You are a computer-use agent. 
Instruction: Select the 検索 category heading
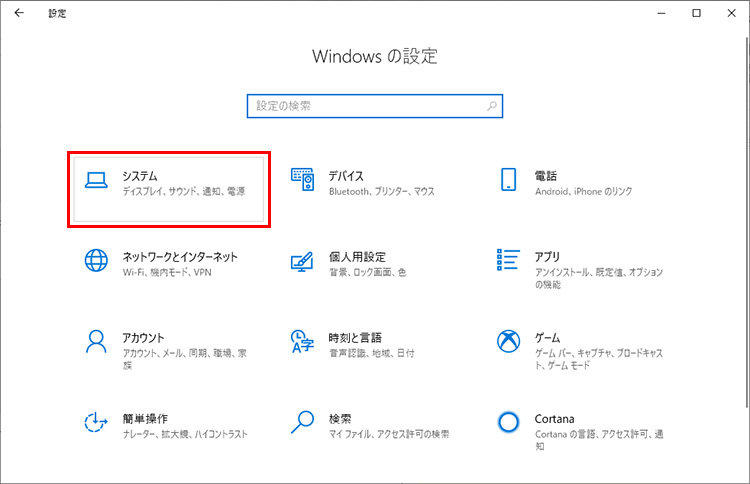pyautogui.click(x=340, y=418)
